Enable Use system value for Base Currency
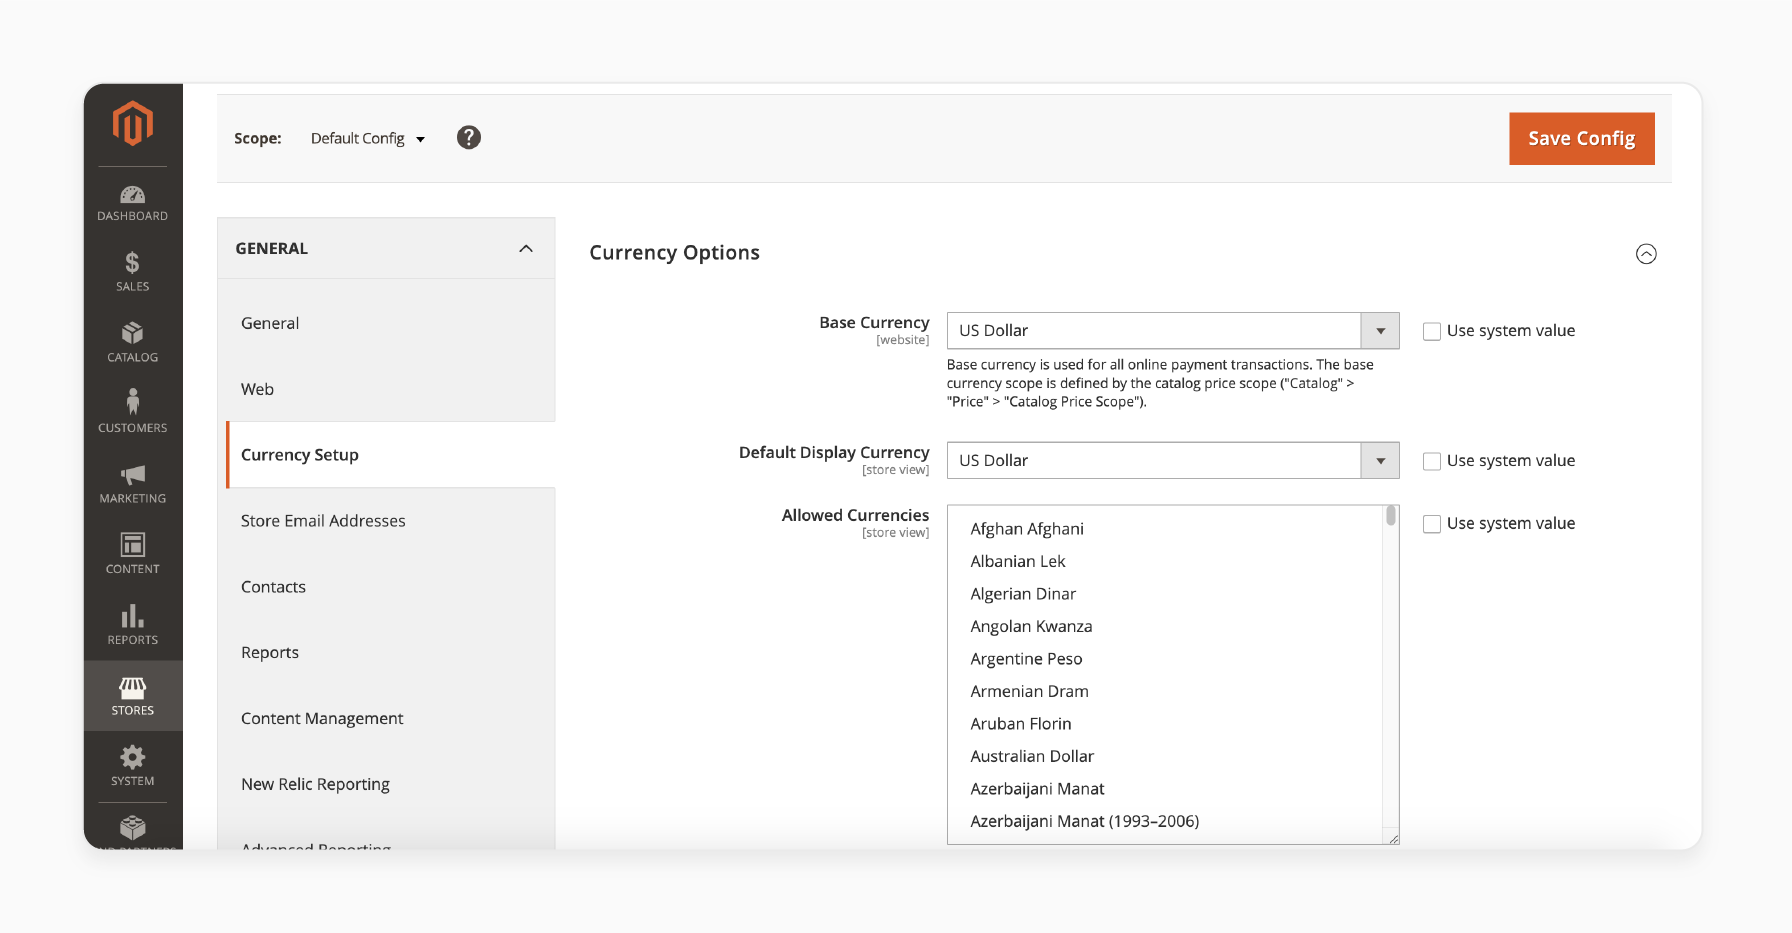Viewport: 1792px width, 933px height. [x=1432, y=331]
